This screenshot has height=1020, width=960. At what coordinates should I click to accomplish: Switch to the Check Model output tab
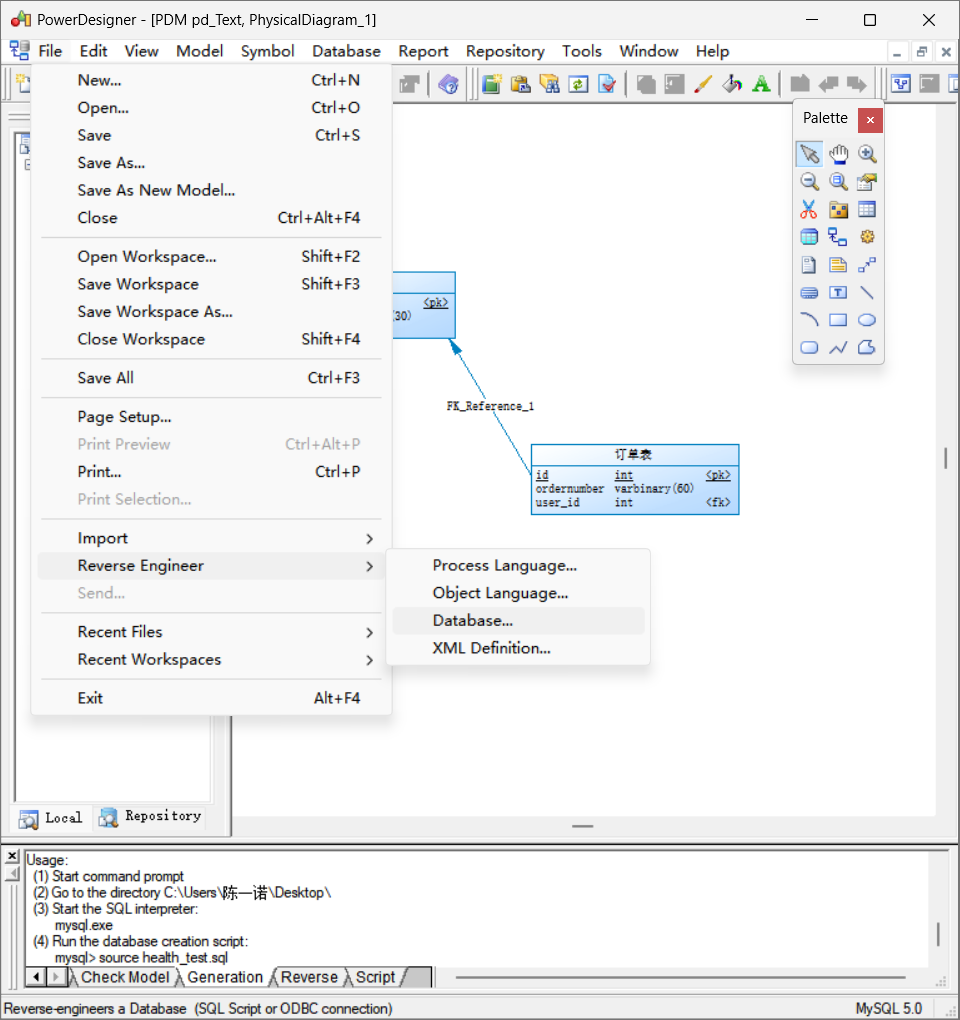pos(124,977)
